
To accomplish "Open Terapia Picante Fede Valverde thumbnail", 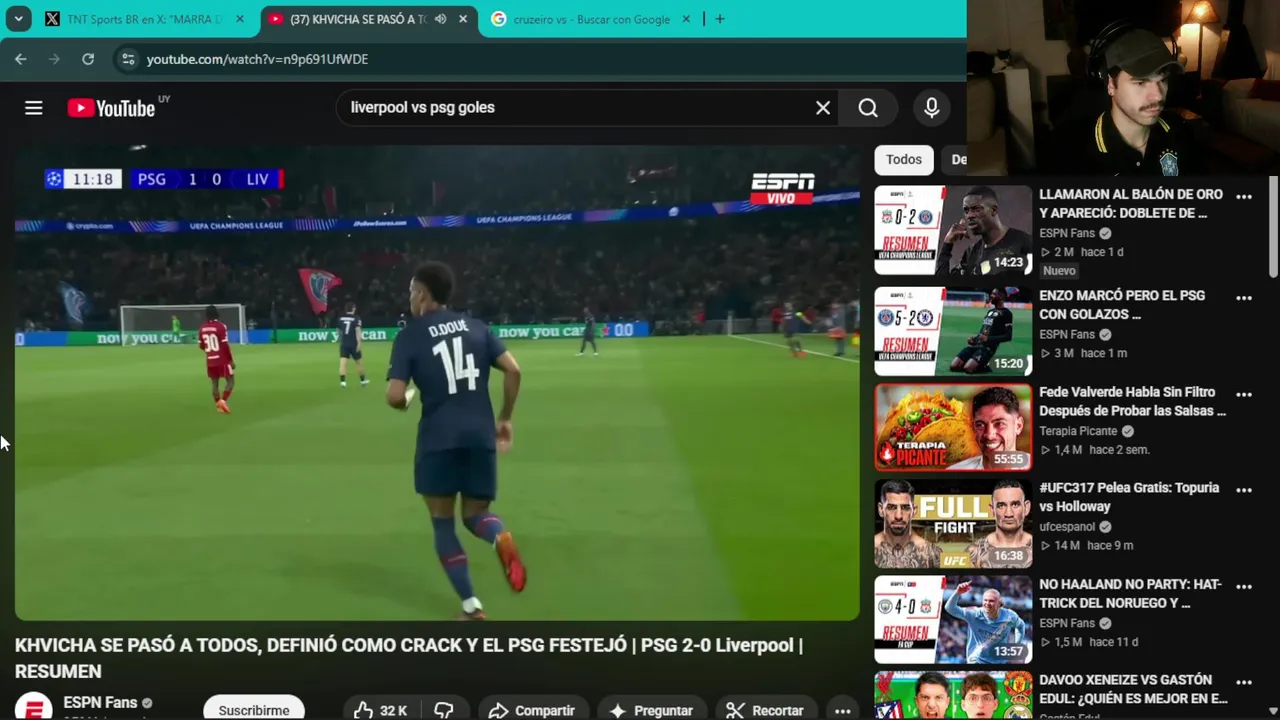I will (x=953, y=427).
